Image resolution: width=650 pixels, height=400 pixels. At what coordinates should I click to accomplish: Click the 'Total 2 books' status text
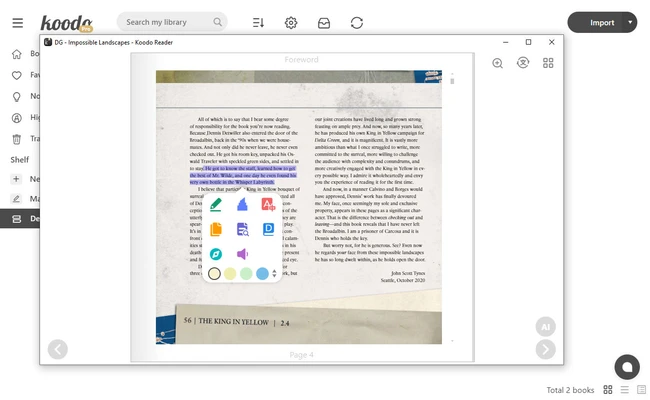click(x=570, y=390)
